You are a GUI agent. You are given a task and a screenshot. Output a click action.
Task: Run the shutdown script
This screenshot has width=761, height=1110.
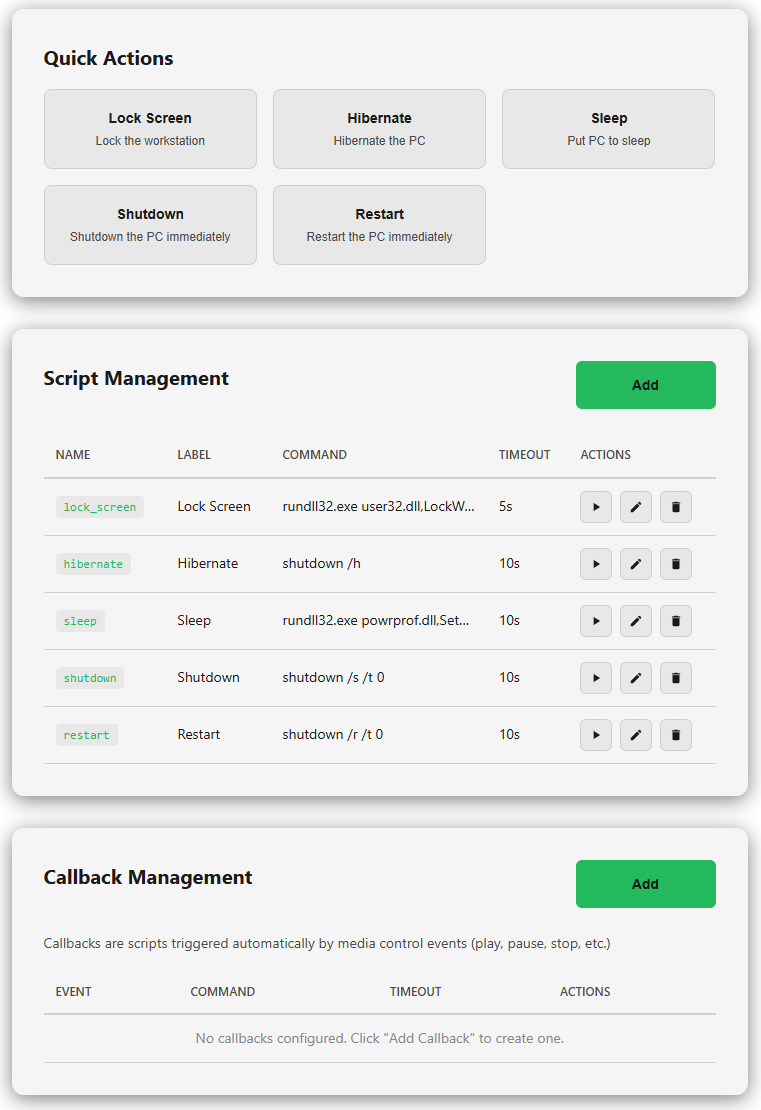(x=596, y=678)
